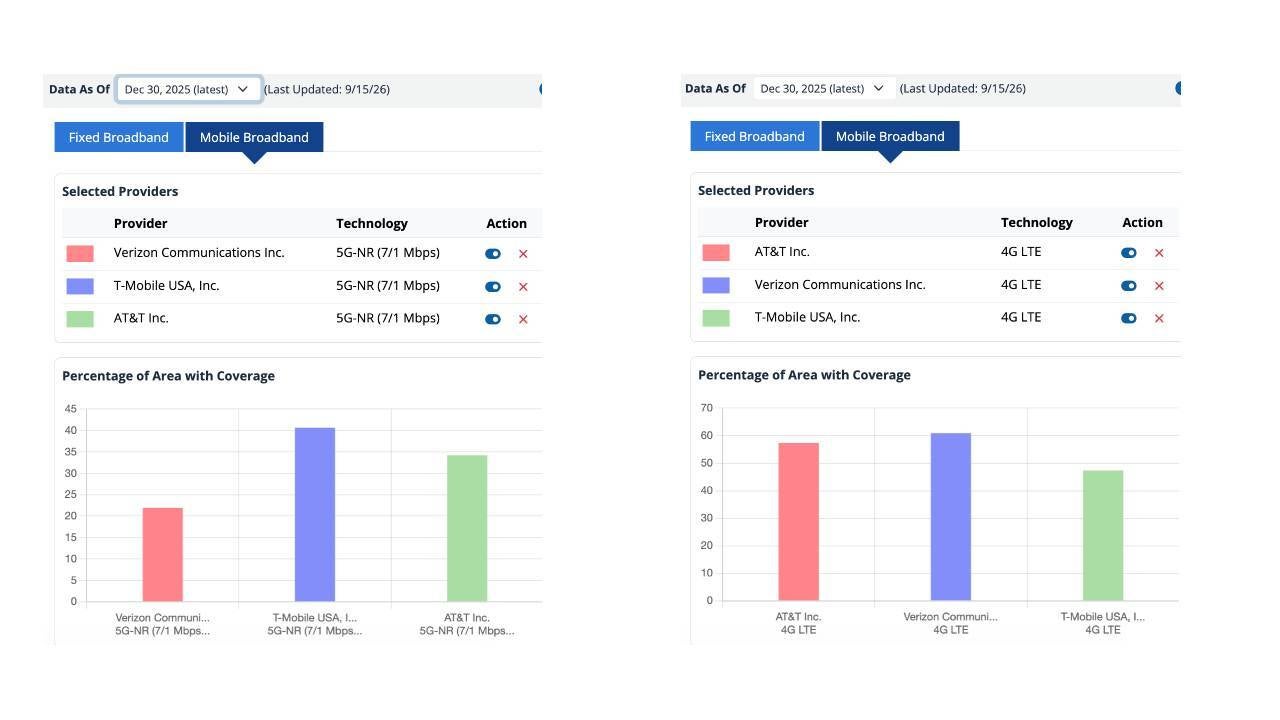Toggle AT&T 4G LTE coverage visibility switch
The height and width of the screenshot is (720, 1280).
coord(1129,253)
